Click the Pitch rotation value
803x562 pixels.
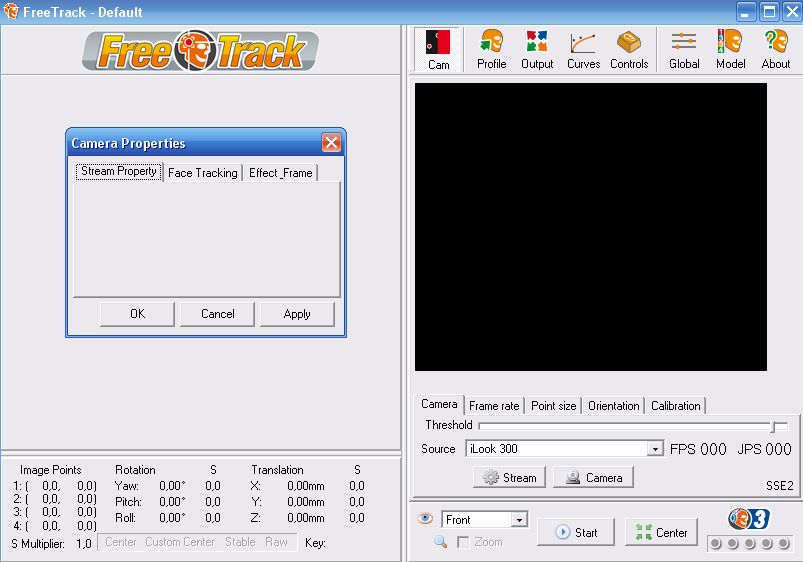[172, 502]
